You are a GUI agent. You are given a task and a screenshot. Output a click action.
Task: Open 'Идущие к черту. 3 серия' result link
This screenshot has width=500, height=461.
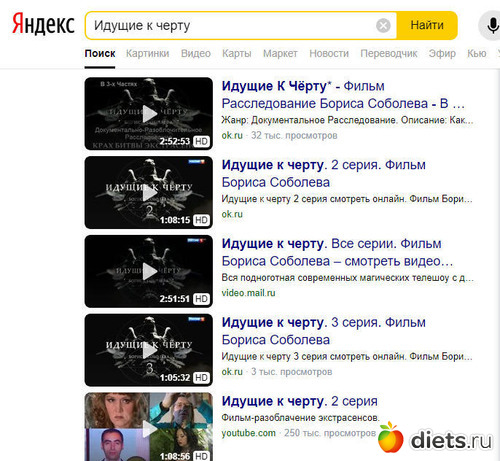[324, 331]
